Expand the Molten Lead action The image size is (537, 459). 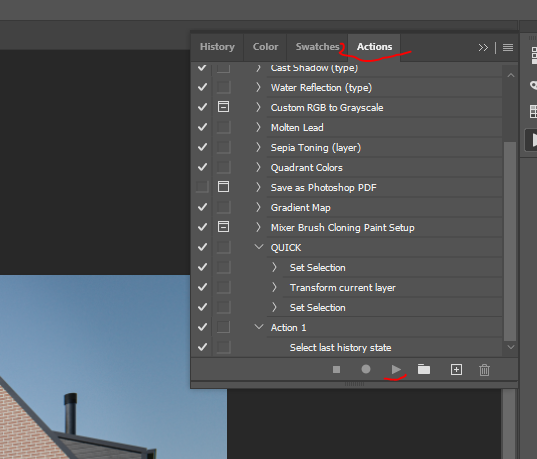tap(258, 127)
